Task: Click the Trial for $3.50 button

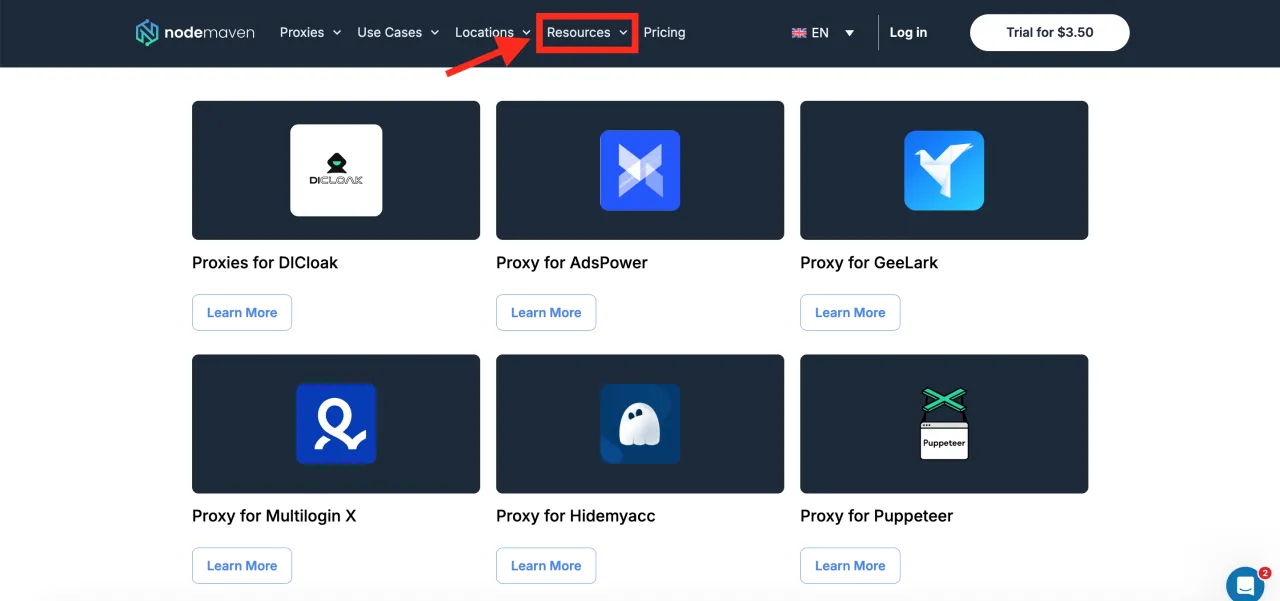Action: click(1049, 33)
